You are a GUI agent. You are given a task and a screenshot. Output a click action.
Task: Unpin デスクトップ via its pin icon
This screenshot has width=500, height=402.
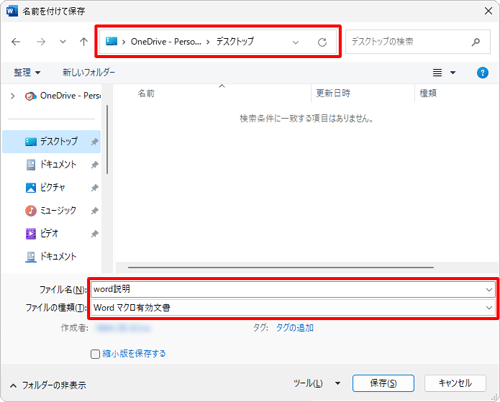[95, 142]
